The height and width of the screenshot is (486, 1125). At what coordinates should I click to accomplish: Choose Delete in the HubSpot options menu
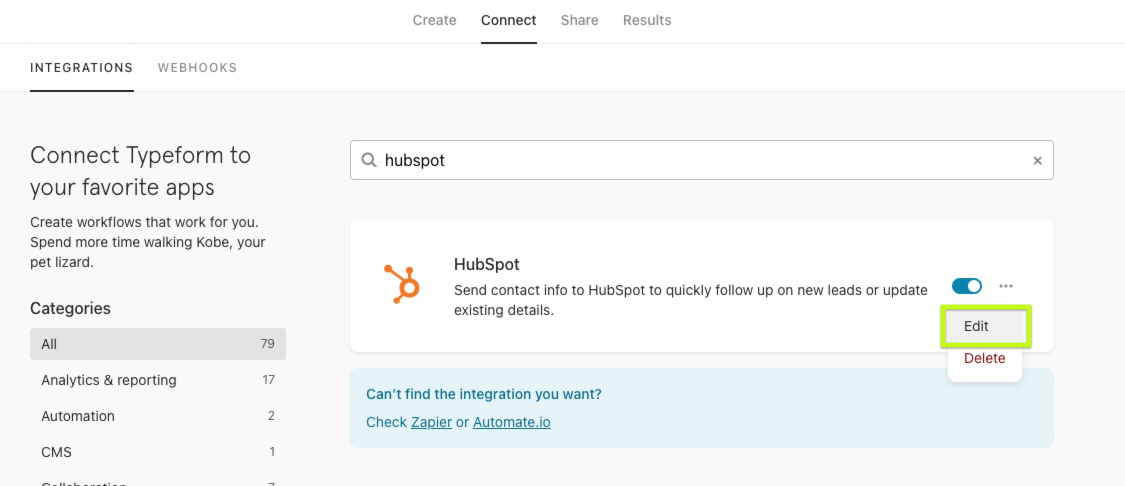(x=984, y=358)
